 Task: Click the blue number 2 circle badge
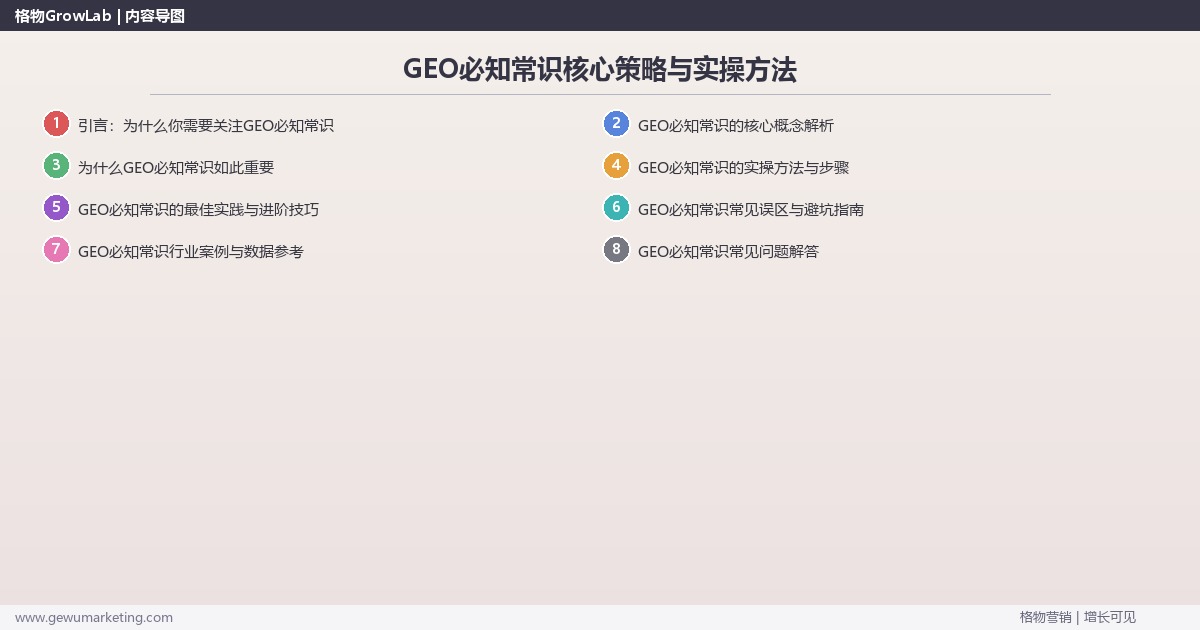pos(616,124)
